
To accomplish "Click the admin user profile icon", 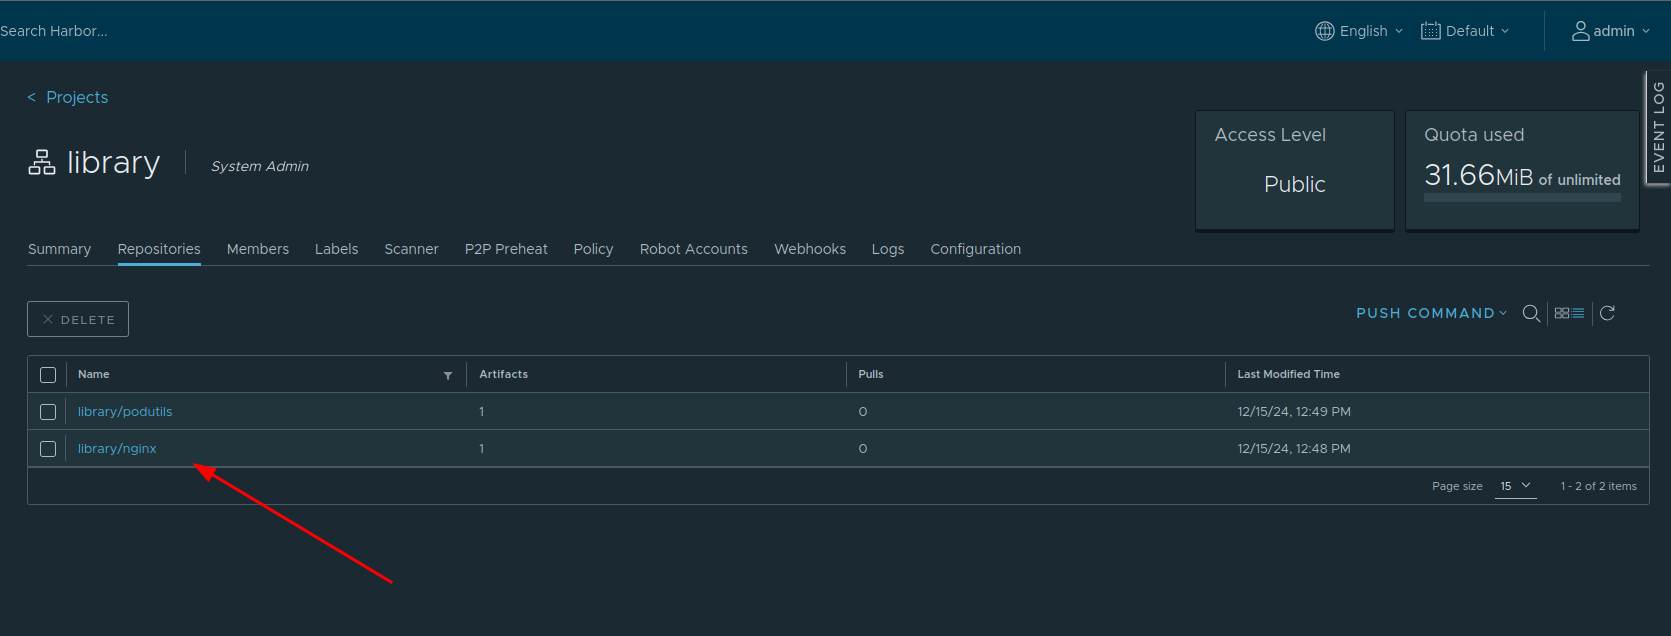I will (x=1580, y=31).
